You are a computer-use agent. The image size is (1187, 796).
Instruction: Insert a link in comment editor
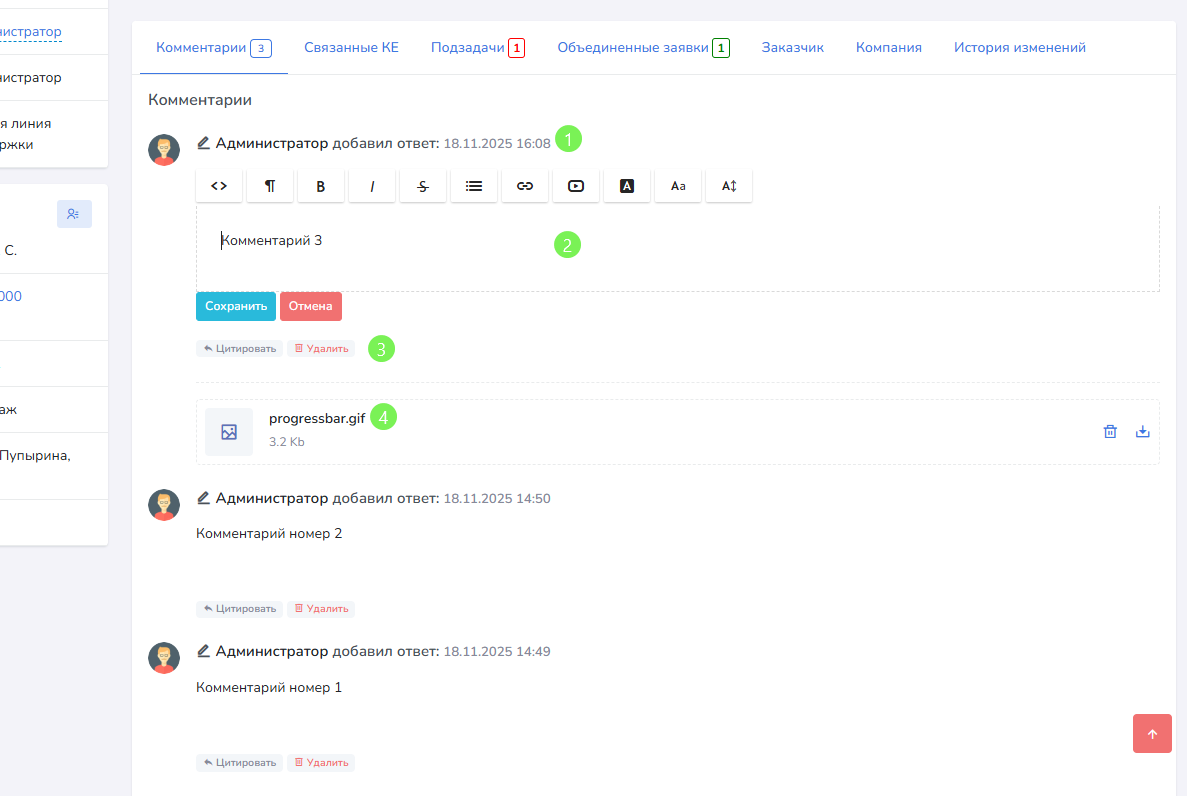pyautogui.click(x=525, y=186)
